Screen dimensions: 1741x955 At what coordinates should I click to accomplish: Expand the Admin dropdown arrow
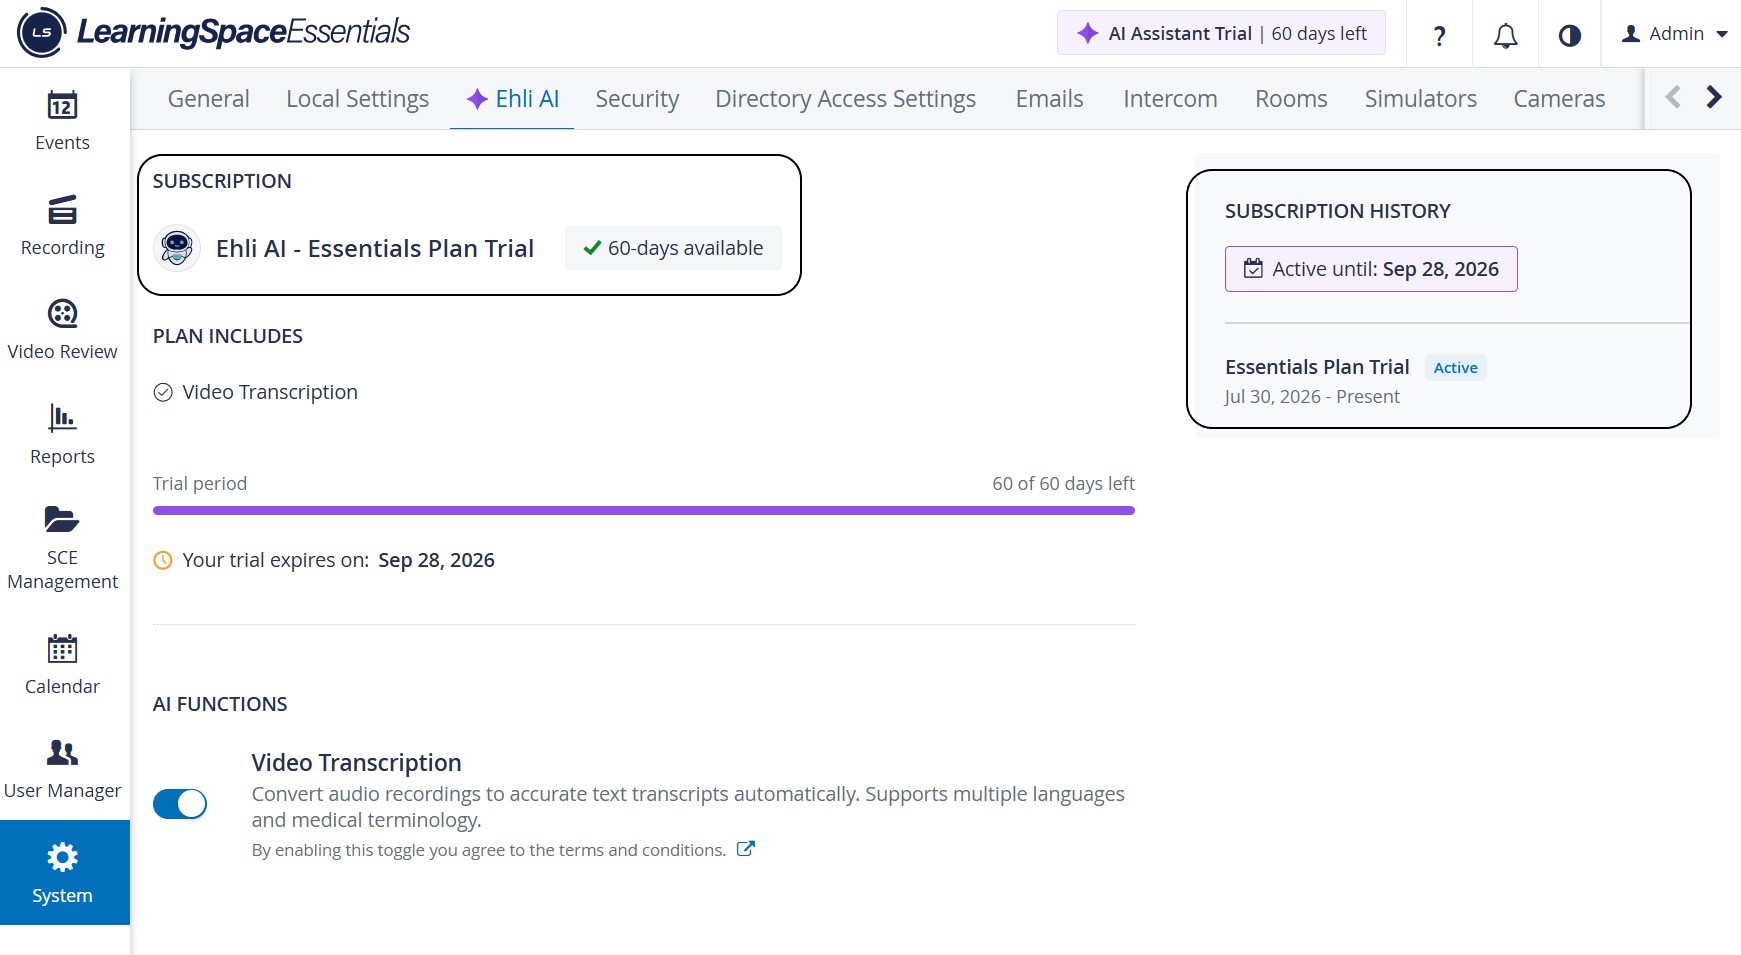click(1722, 34)
